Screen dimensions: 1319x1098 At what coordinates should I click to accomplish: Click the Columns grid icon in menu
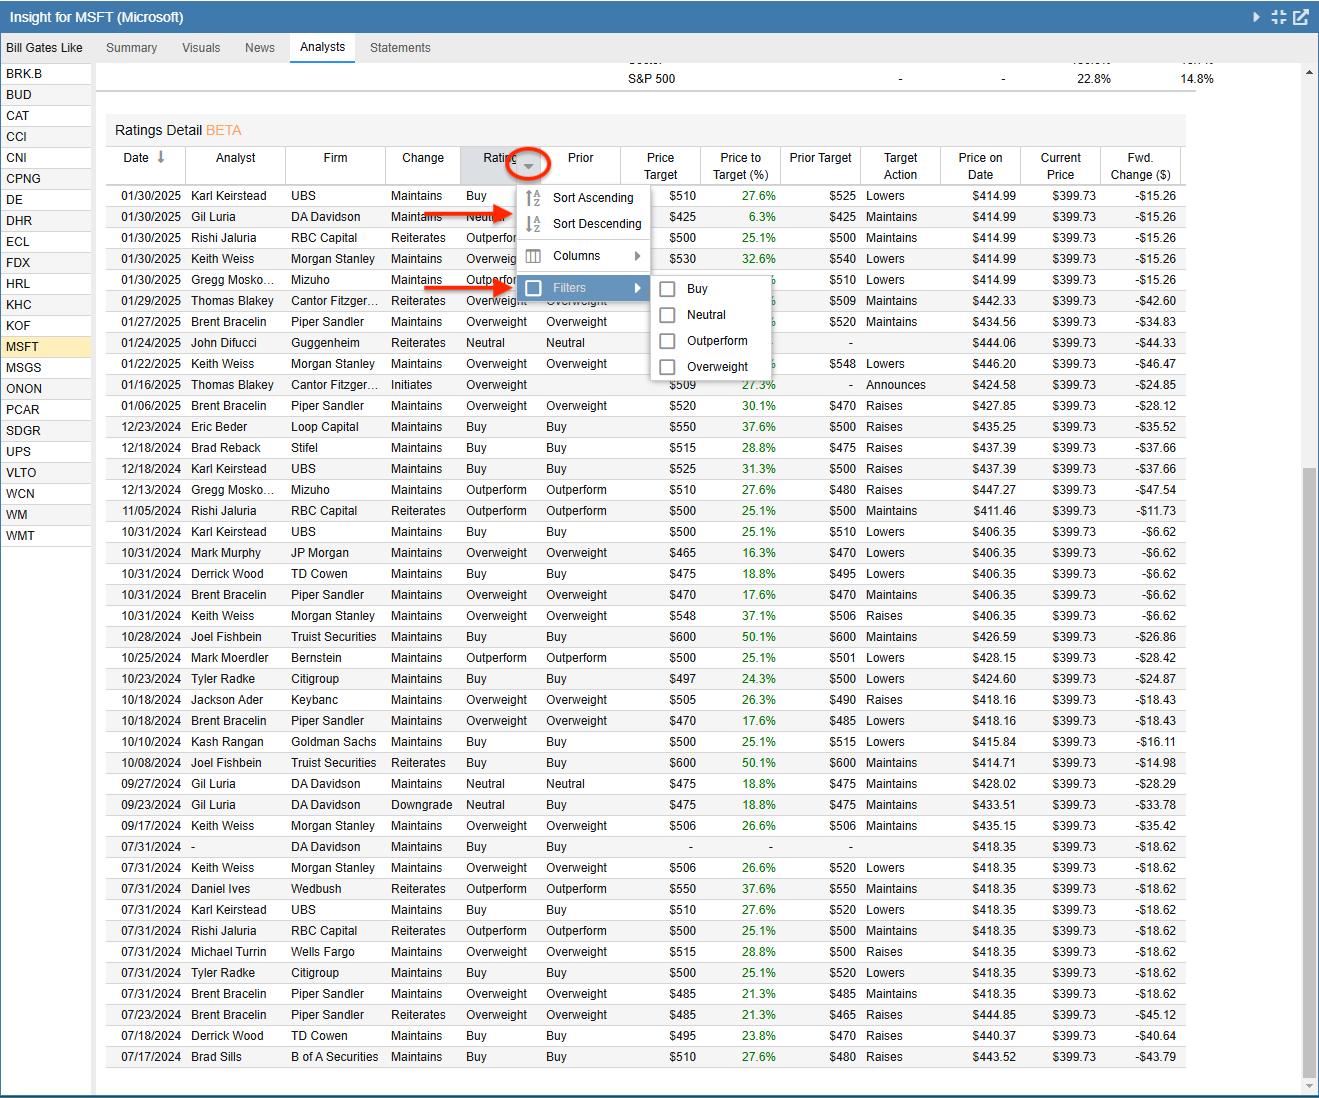click(533, 256)
